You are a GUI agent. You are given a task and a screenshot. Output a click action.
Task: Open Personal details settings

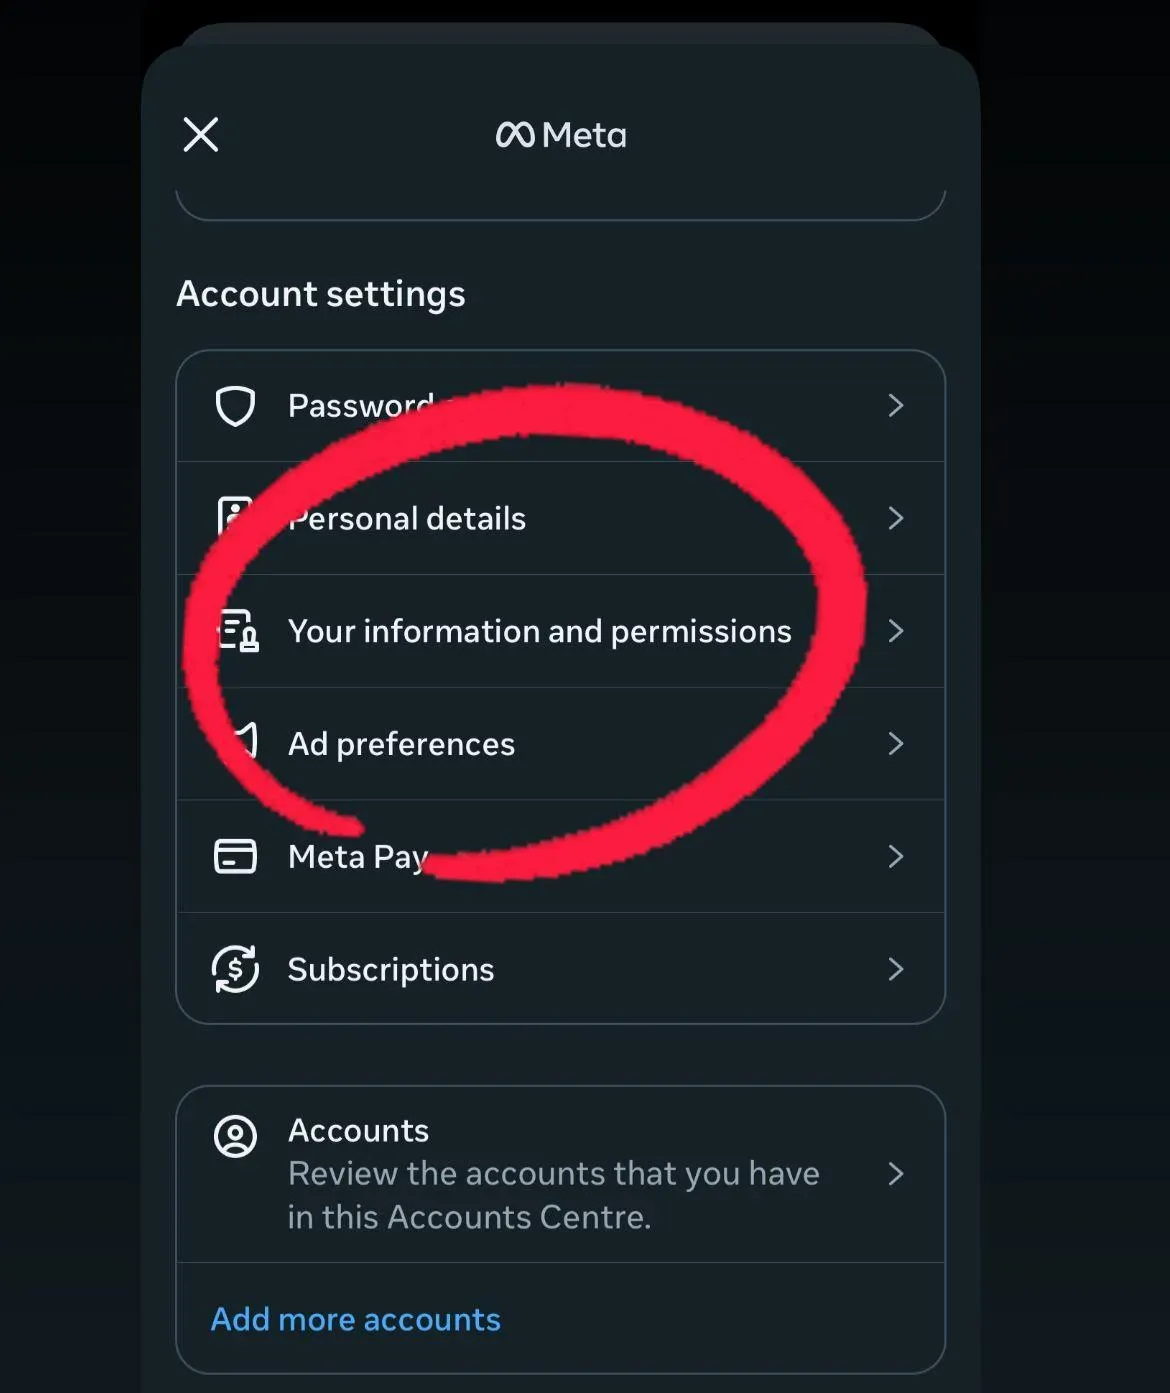click(407, 518)
